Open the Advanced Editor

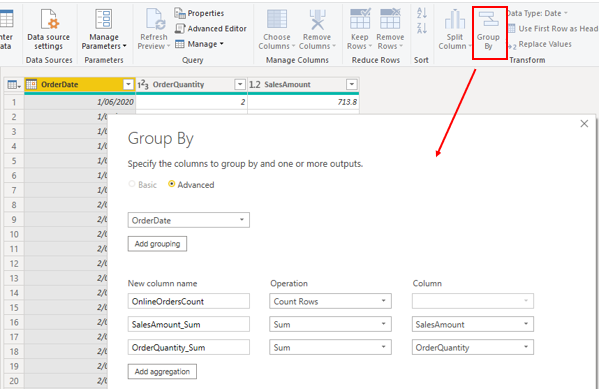tap(210, 29)
